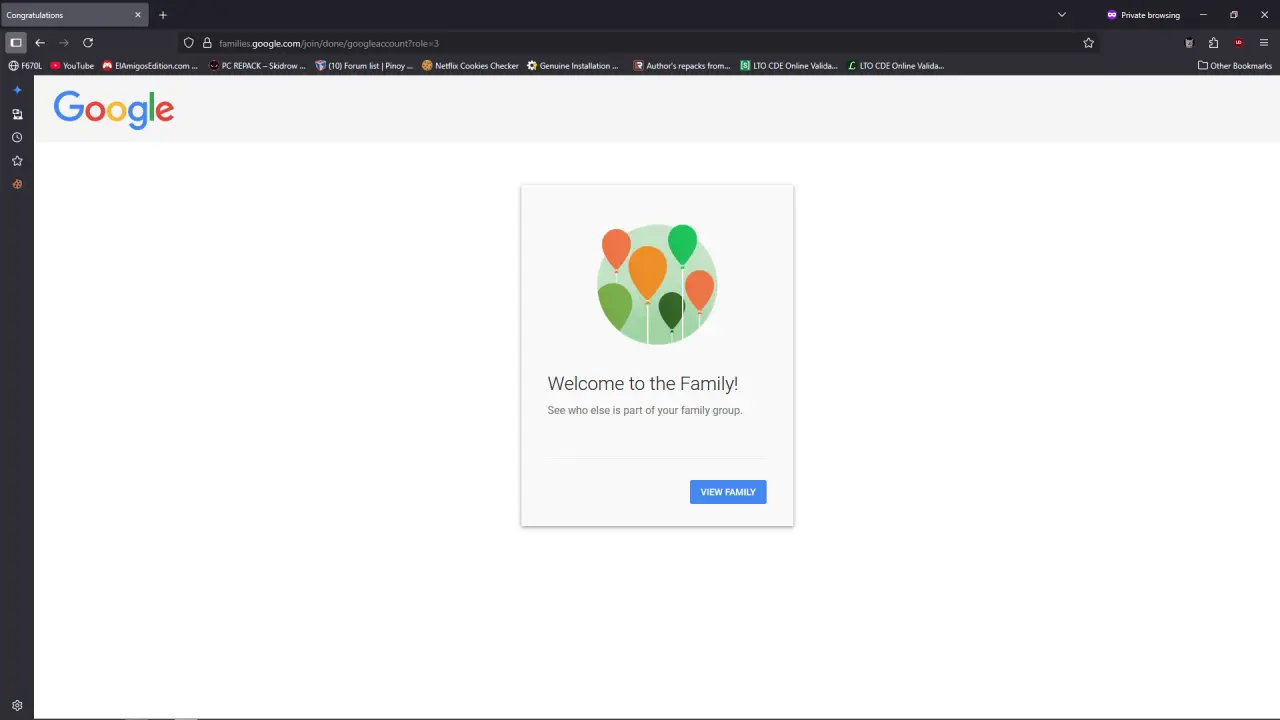Open the Author's repacks bookmark
This screenshot has width=1280, height=720.
tap(682, 66)
